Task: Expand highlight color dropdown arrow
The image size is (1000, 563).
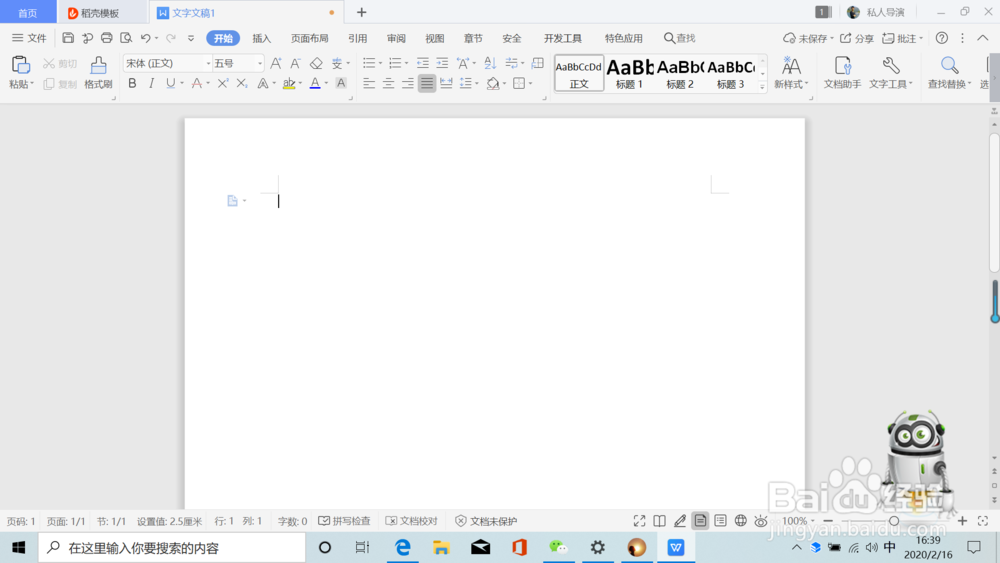Action: [300, 83]
